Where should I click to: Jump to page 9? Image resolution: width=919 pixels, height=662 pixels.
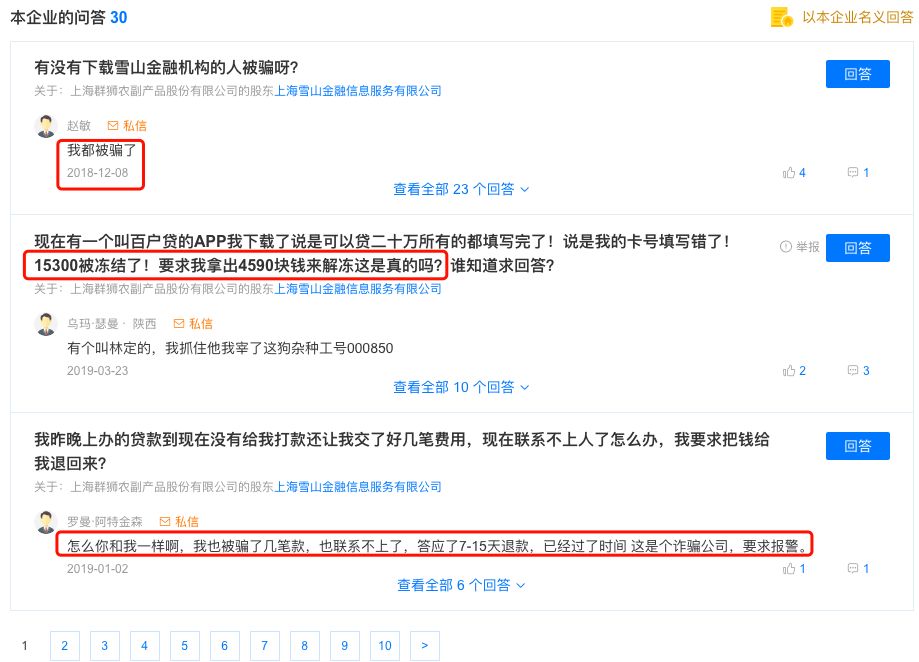345,646
